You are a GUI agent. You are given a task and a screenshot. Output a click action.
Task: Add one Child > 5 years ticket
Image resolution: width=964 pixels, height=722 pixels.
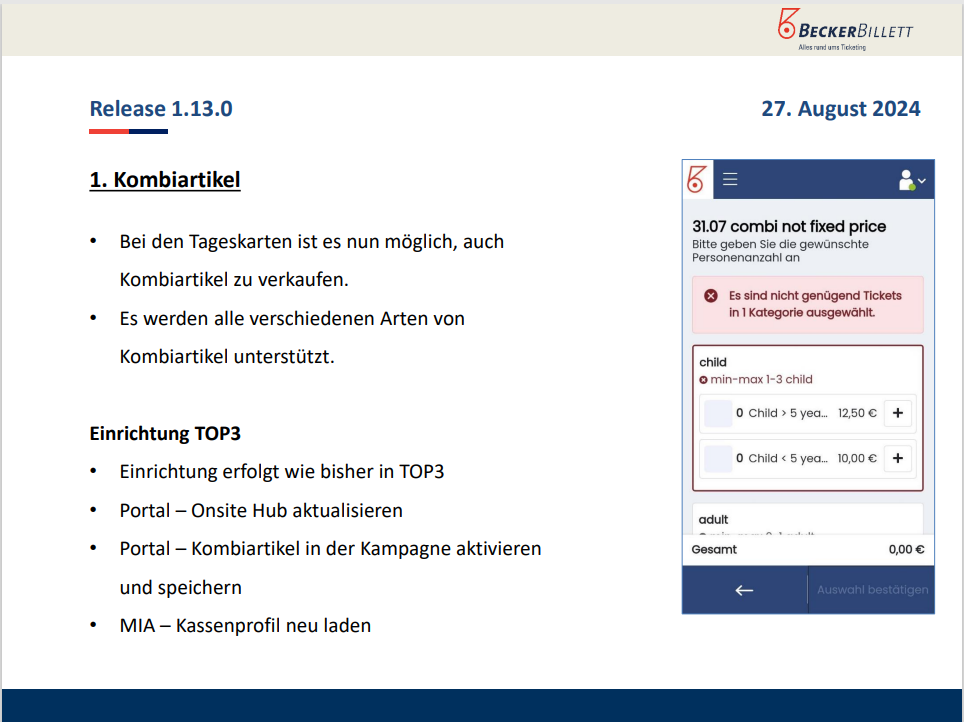898,413
